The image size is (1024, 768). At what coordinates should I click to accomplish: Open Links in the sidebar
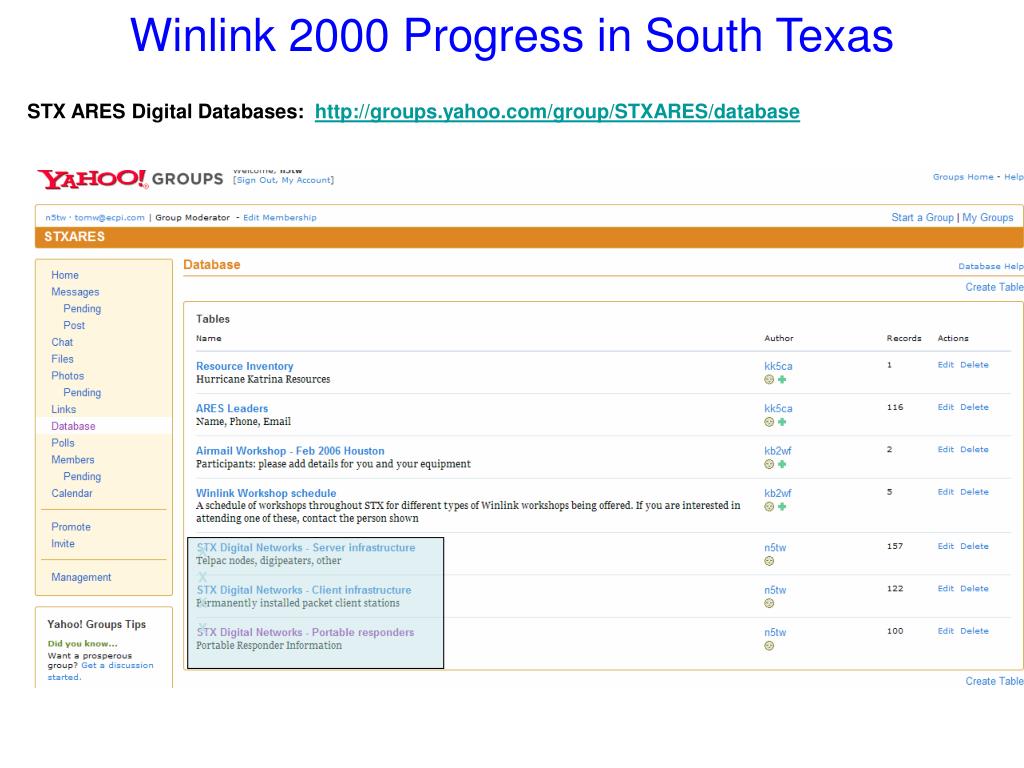[x=63, y=409]
